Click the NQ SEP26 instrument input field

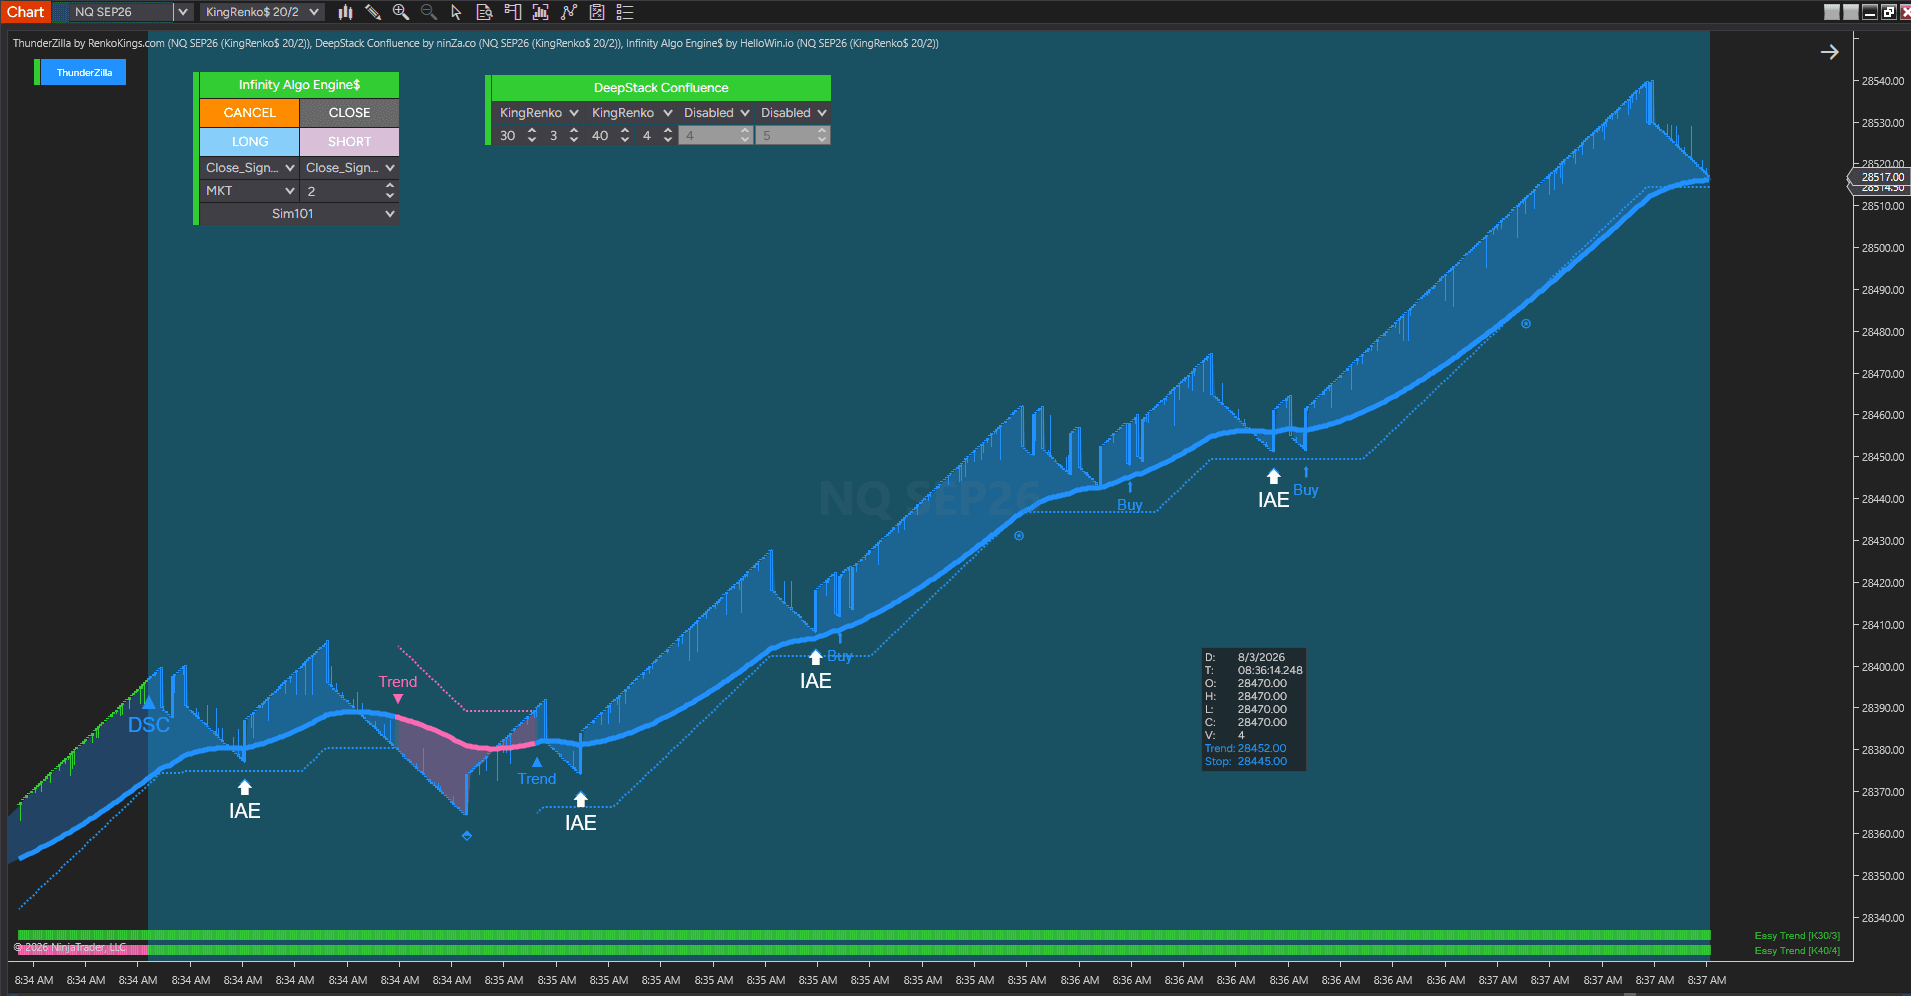[x=121, y=12]
